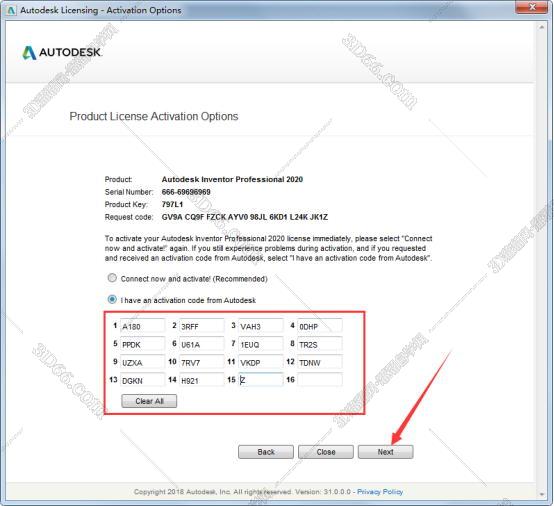Click activation code field 10 containing 7RV7
554x506 pixels.
point(202,362)
